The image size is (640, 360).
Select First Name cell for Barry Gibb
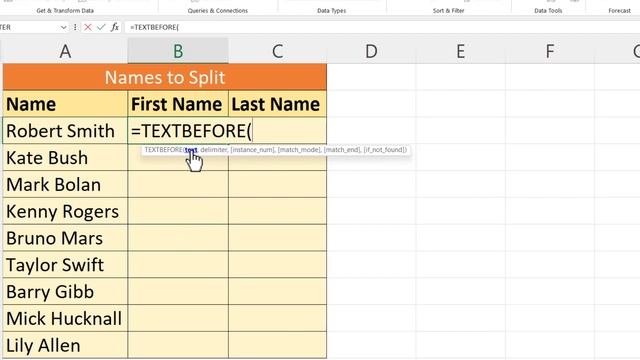[178, 292]
